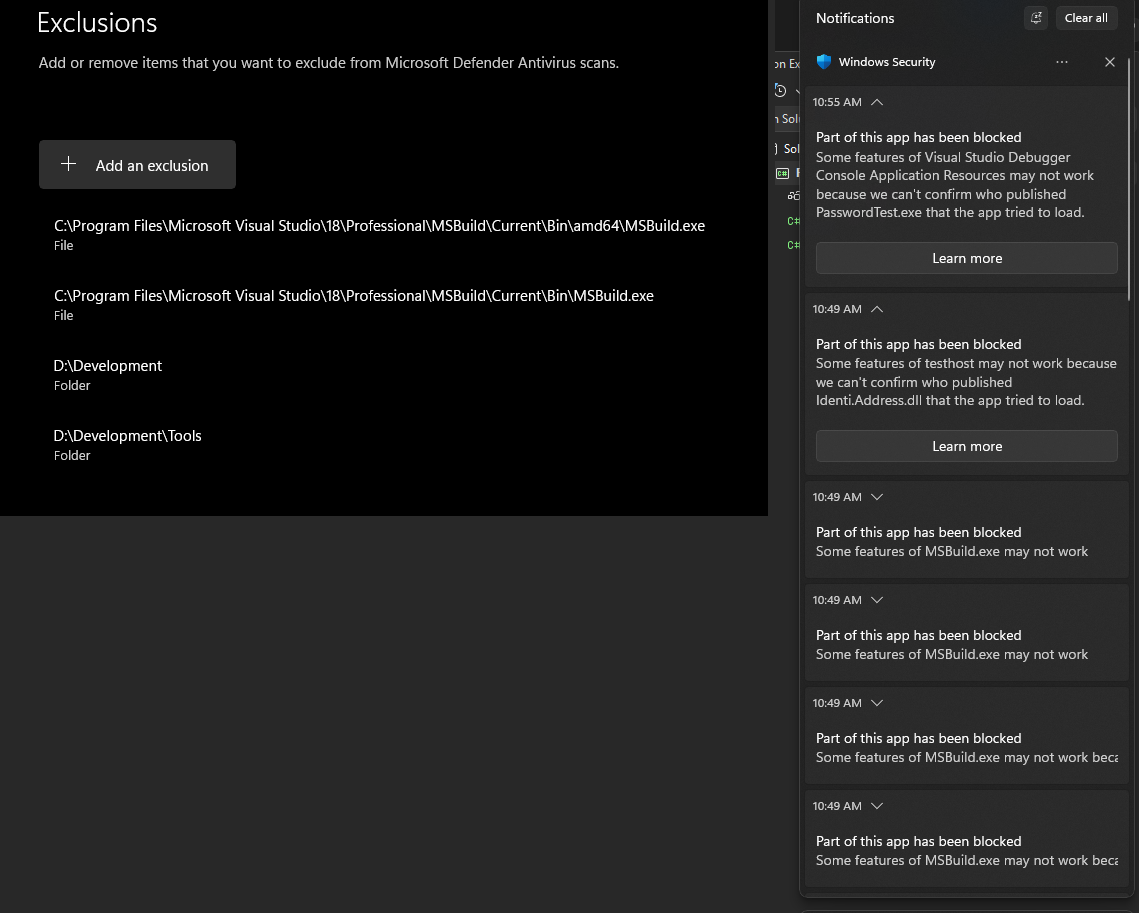The height and width of the screenshot is (913, 1139).
Task: Dismiss the Windows Security notification group
Action: pyautogui.click(x=1110, y=62)
